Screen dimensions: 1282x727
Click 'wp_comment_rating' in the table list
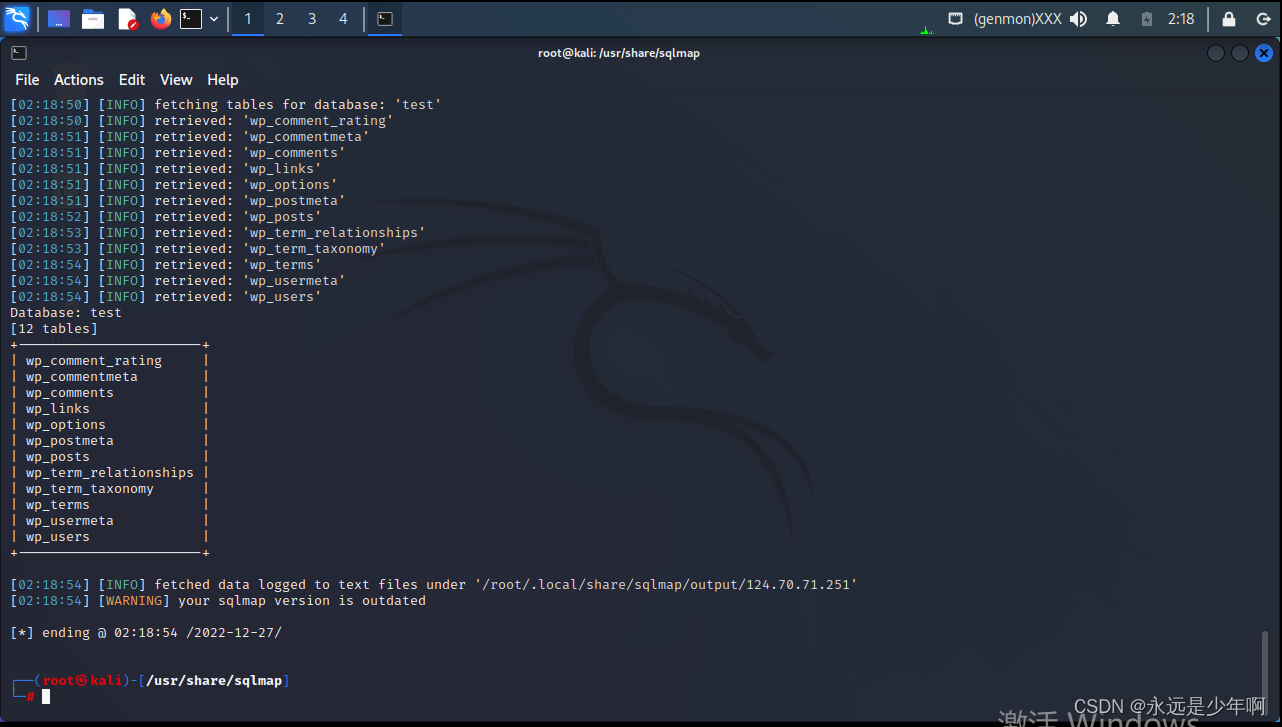click(x=94, y=361)
